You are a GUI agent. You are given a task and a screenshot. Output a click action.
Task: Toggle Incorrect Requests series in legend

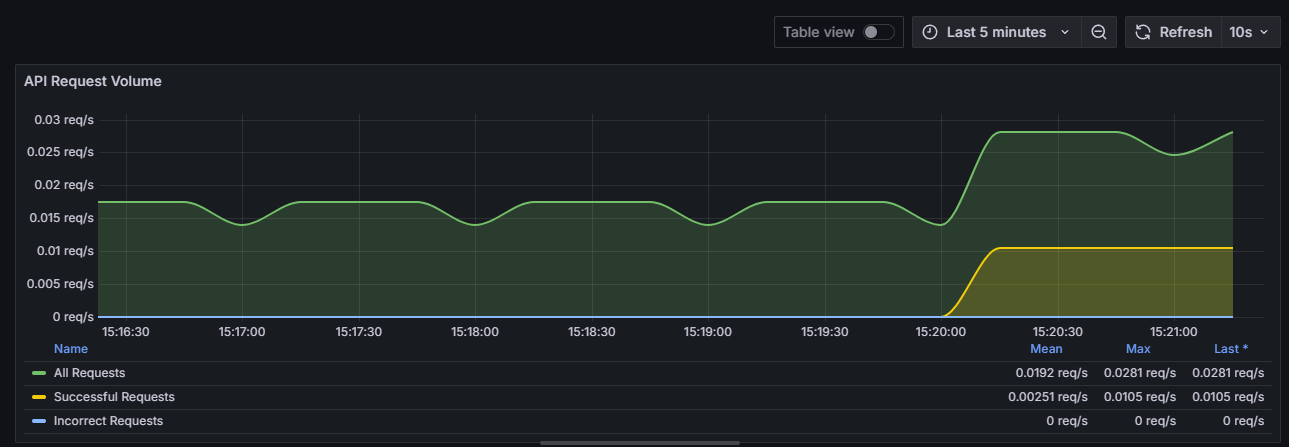pos(108,421)
